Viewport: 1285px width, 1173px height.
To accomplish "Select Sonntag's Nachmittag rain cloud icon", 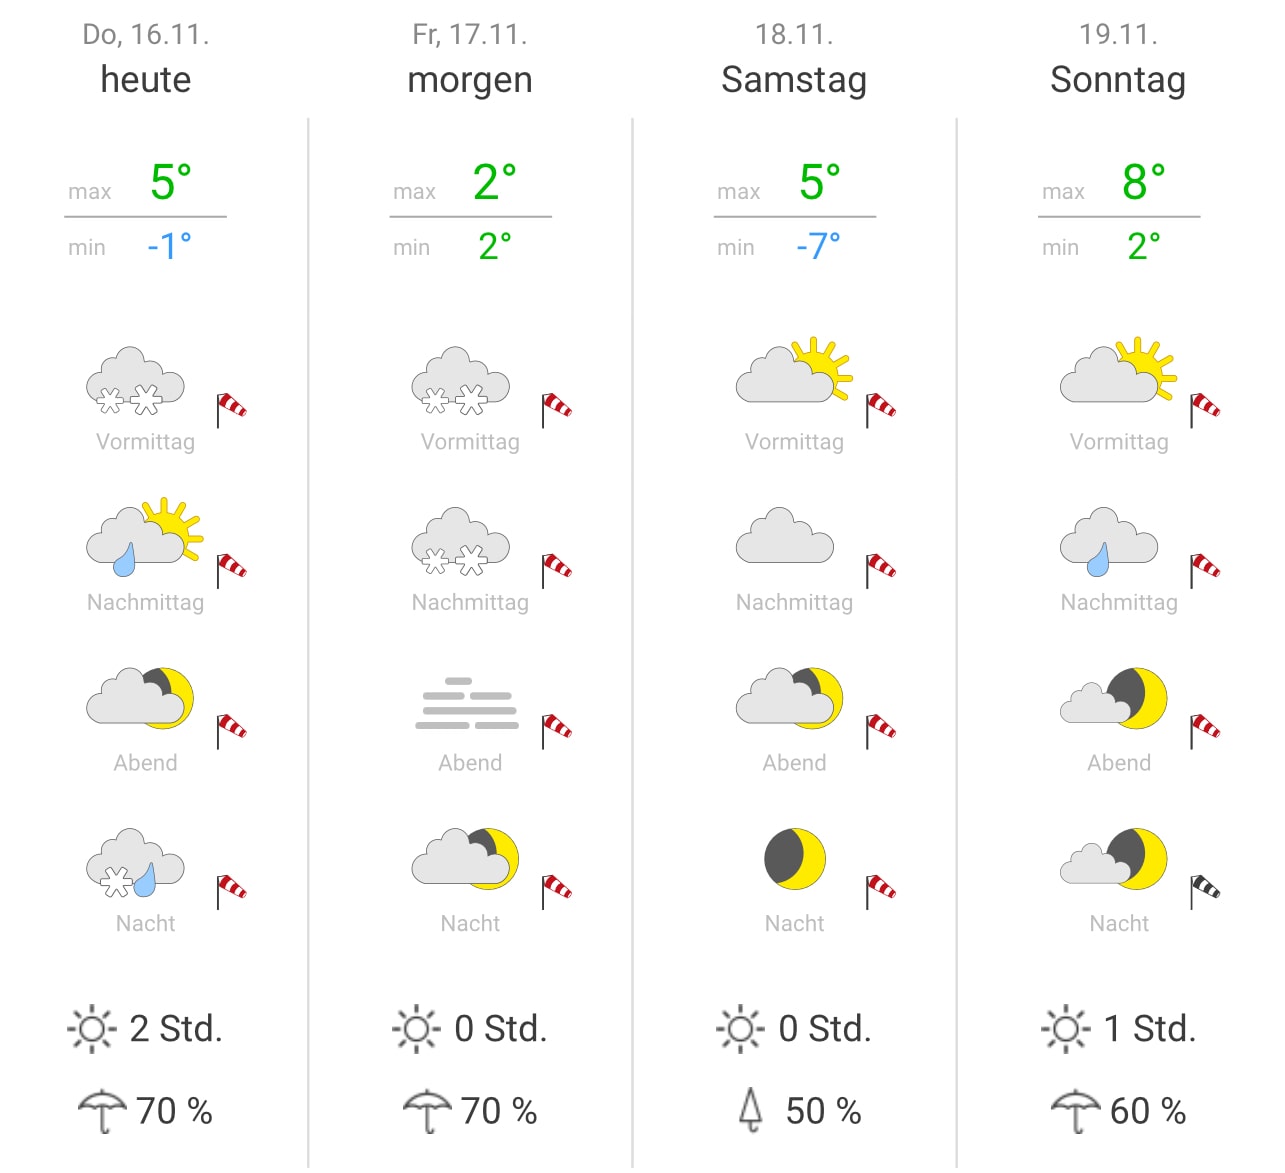I will click(1109, 542).
